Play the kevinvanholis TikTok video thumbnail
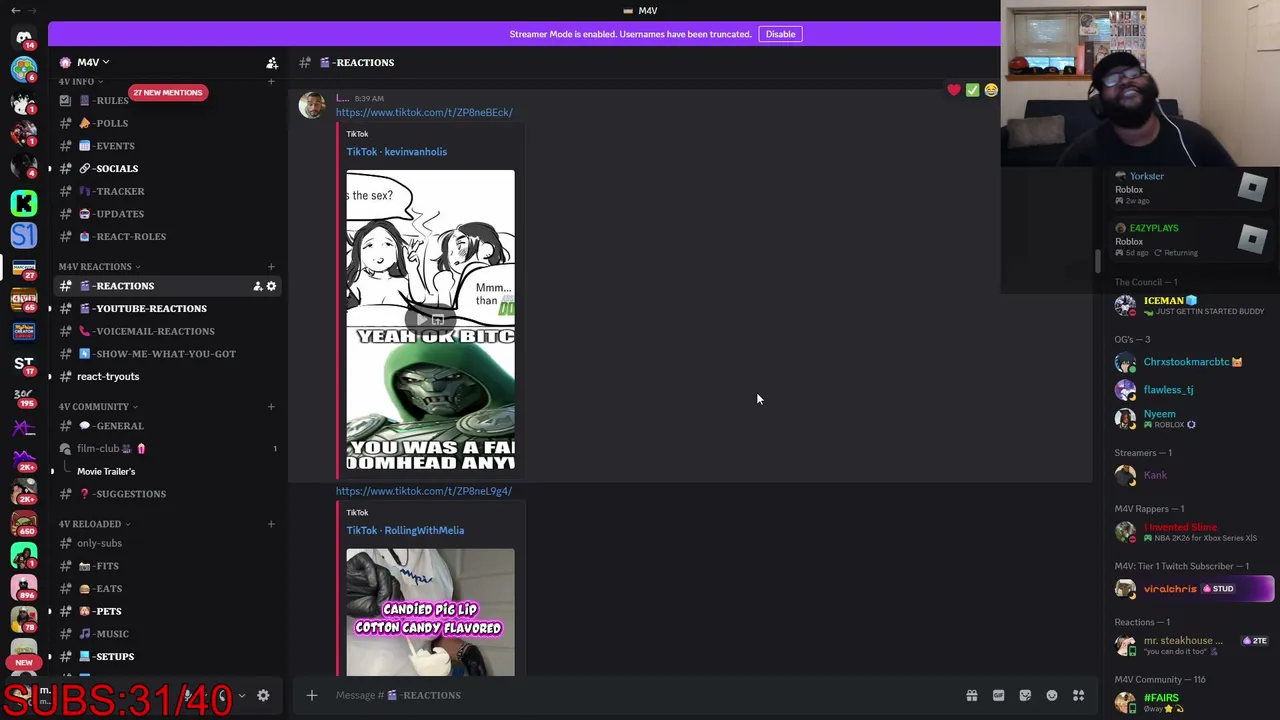The image size is (1280, 720). pyautogui.click(x=431, y=320)
